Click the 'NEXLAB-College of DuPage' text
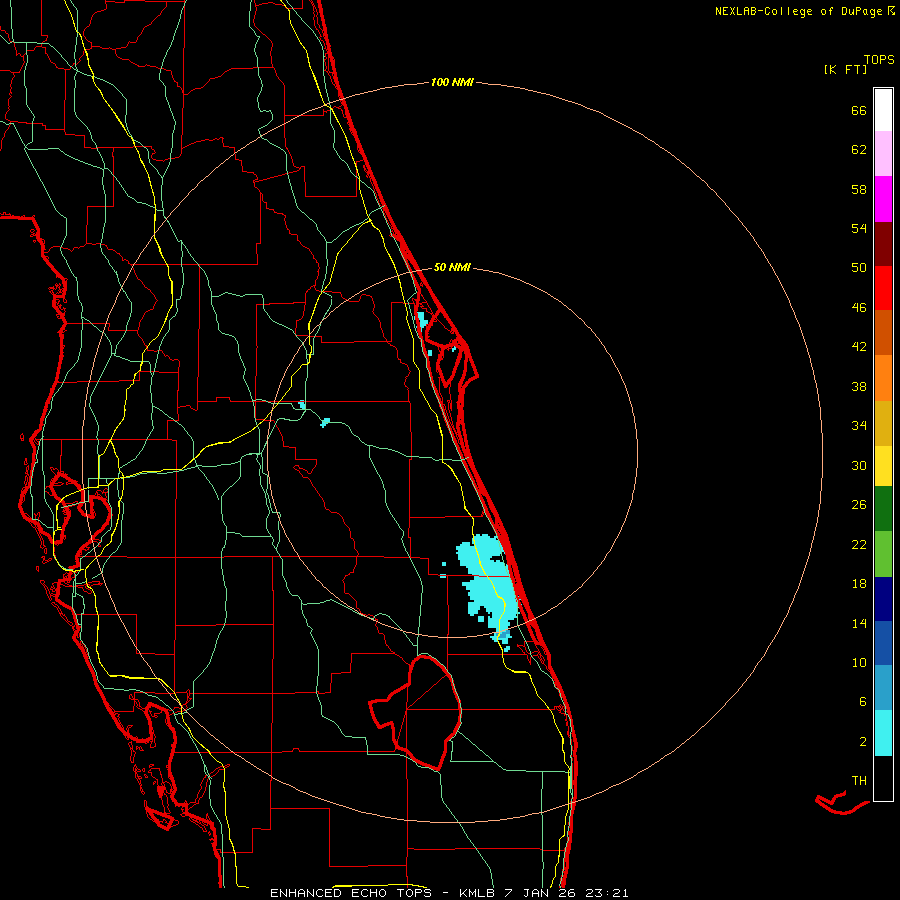This screenshot has height=900, width=900. coord(800,11)
